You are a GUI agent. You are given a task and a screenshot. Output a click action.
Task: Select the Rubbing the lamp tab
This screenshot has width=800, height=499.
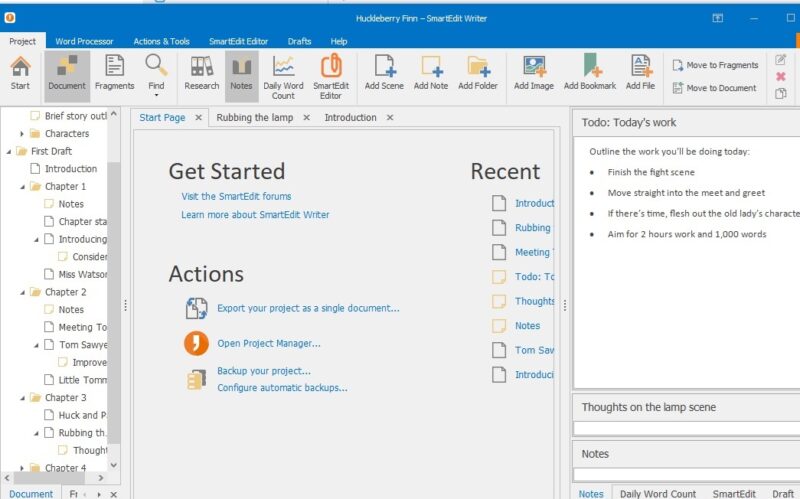[255, 117]
